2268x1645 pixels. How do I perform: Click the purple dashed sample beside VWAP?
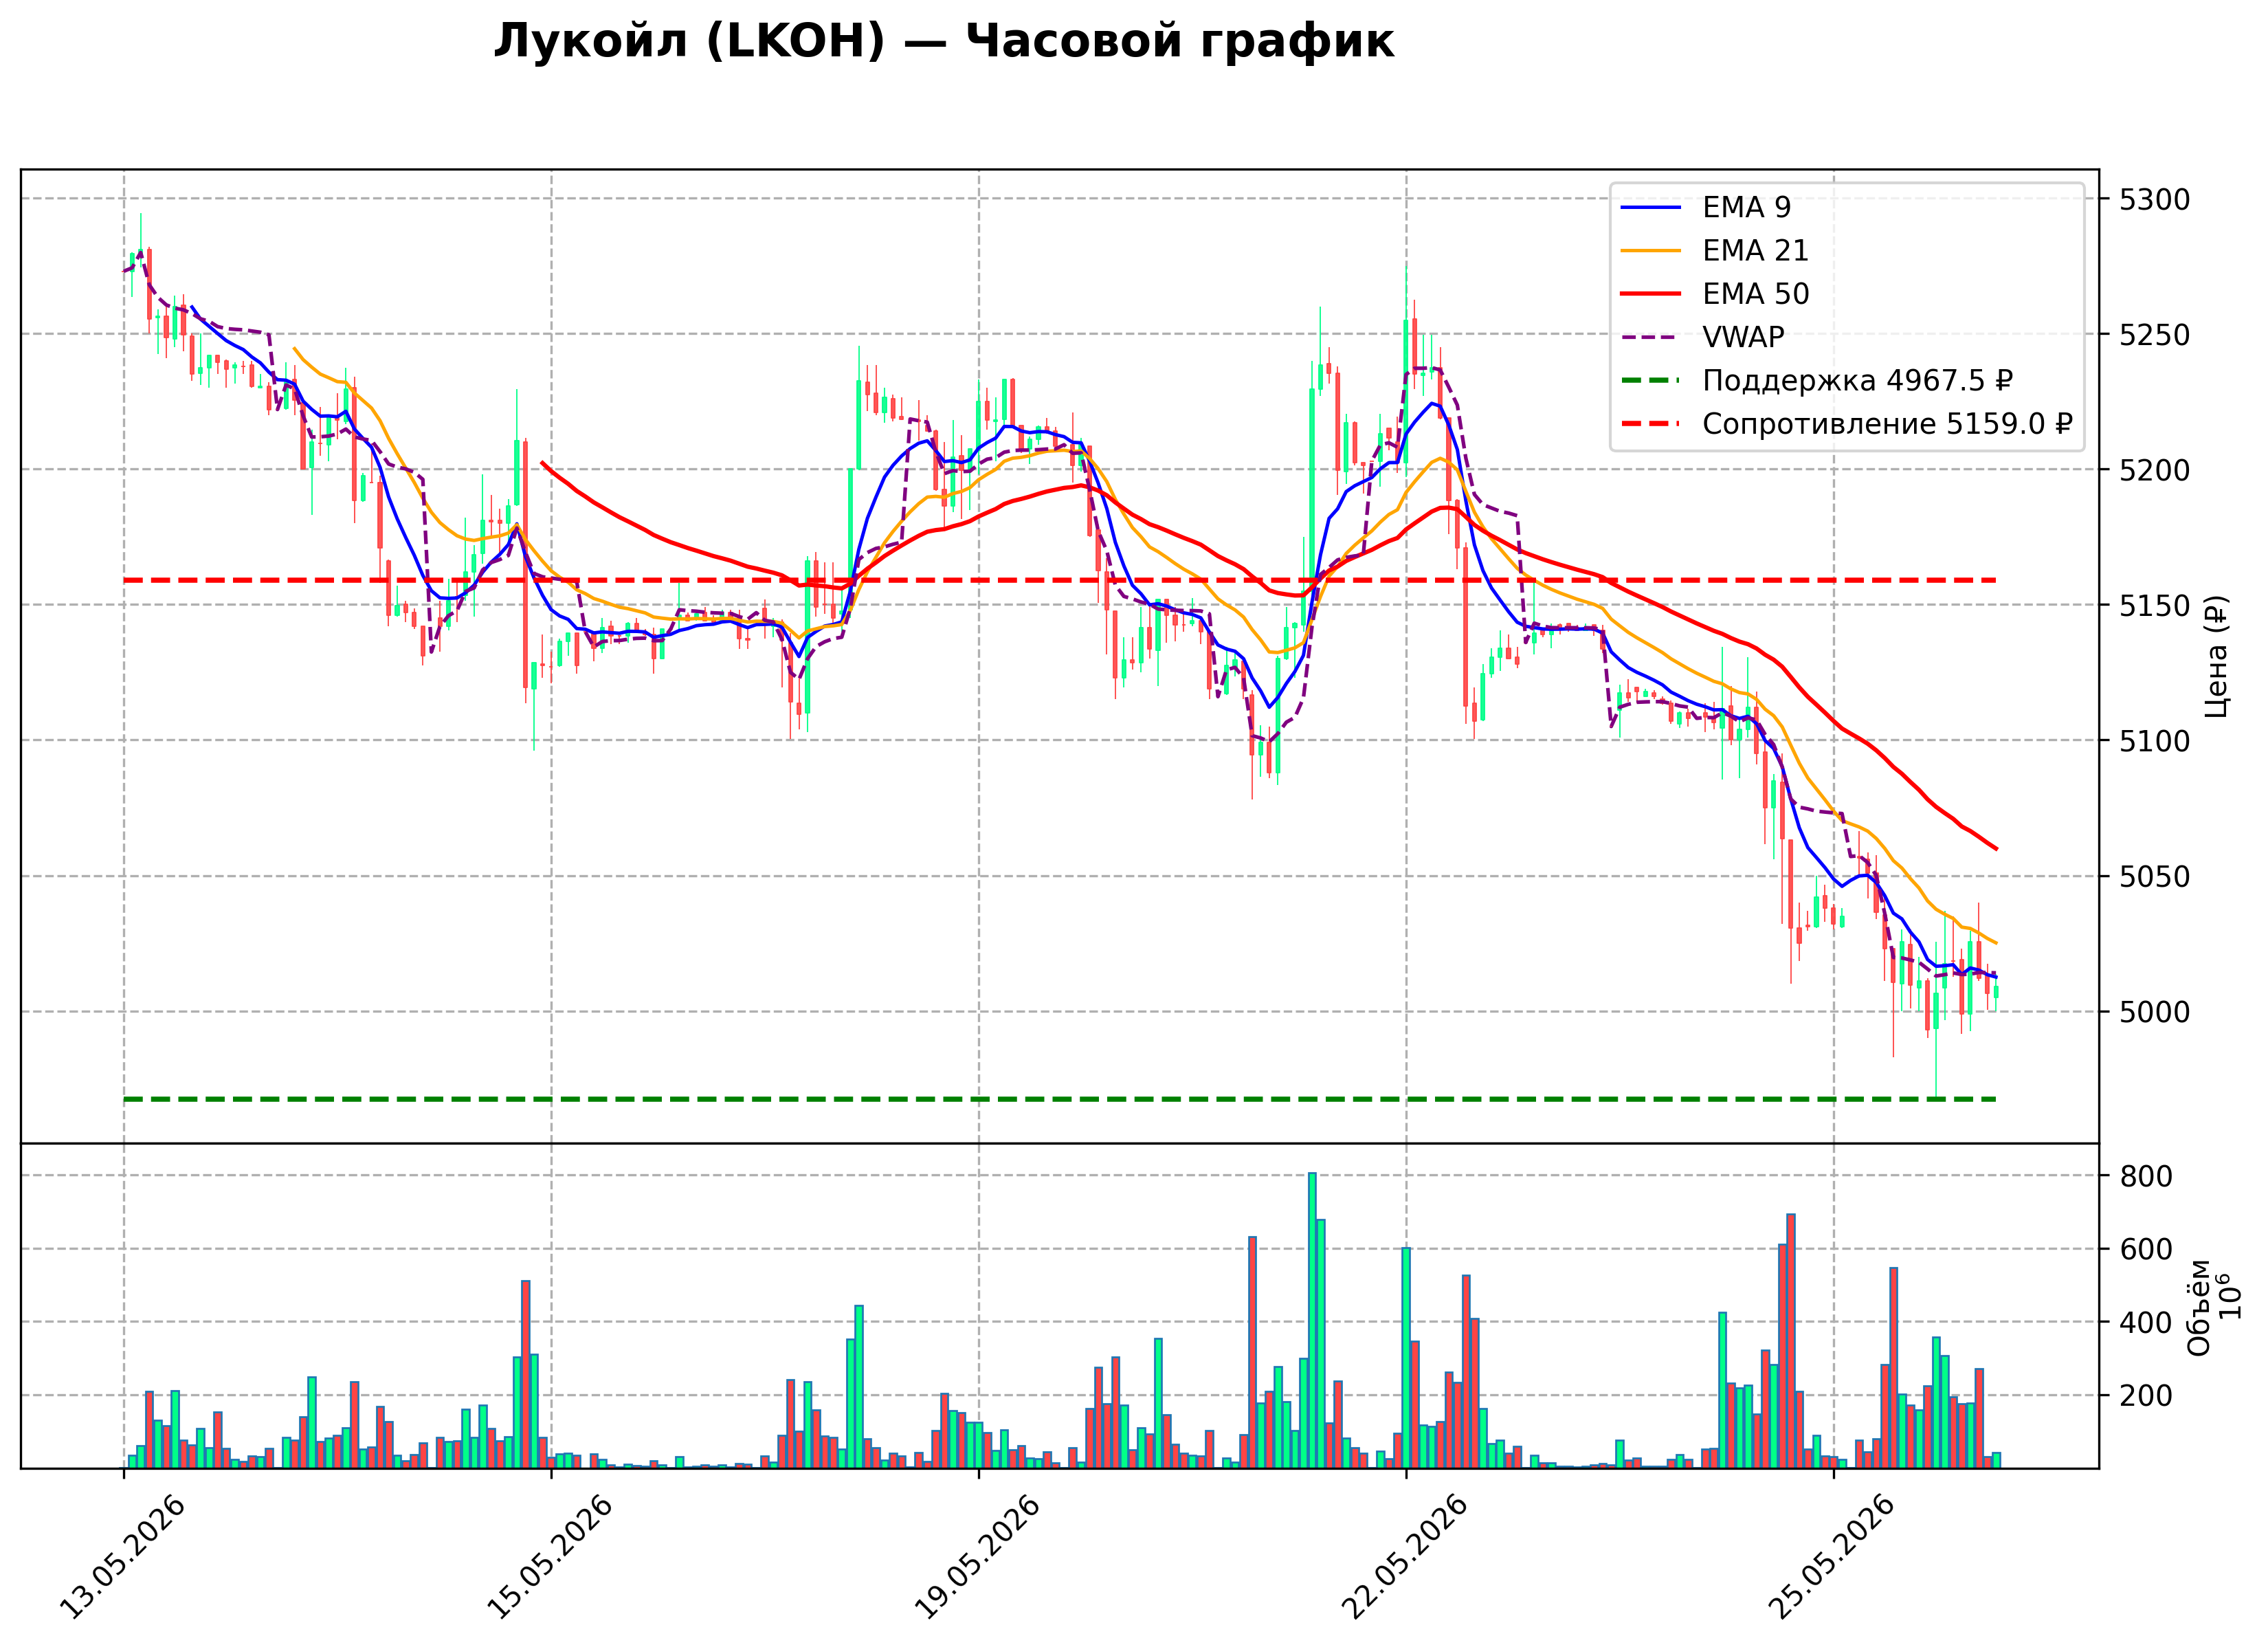[1651, 337]
